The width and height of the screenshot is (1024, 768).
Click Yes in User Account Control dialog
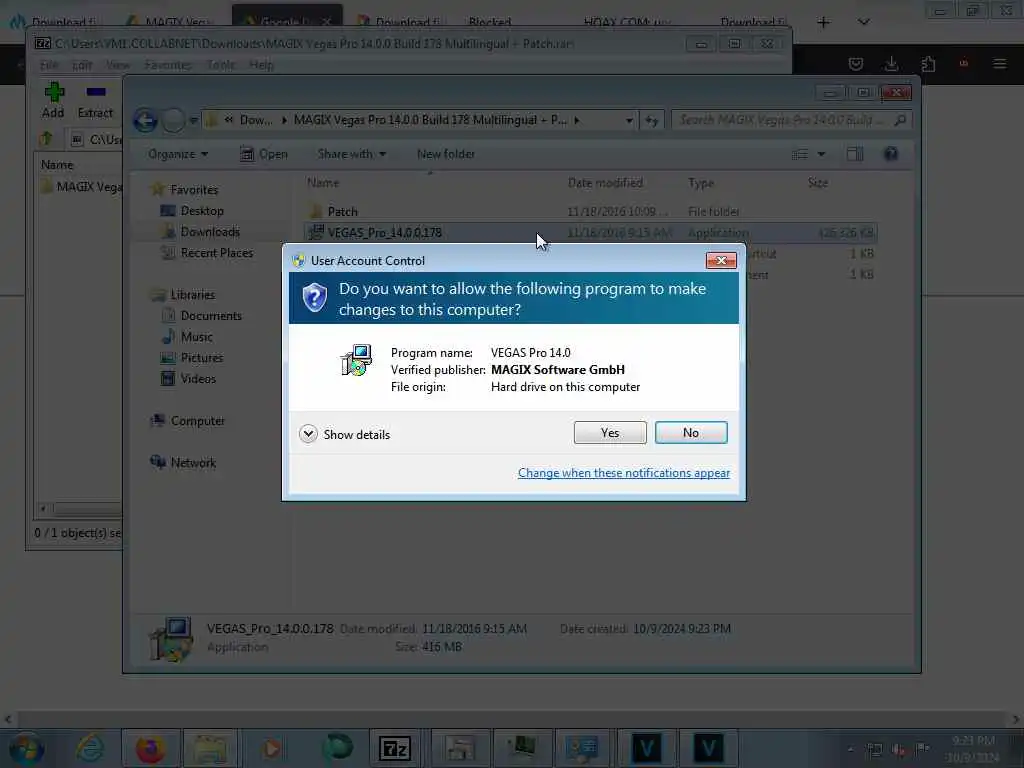tap(609, 432)
